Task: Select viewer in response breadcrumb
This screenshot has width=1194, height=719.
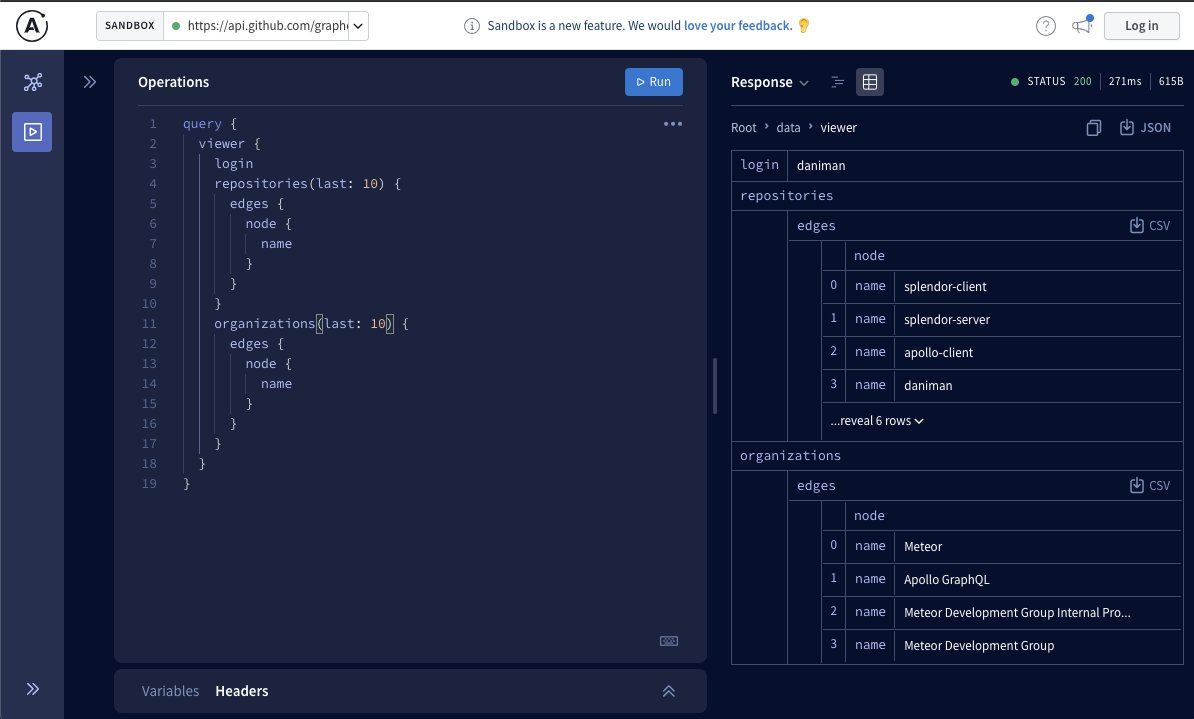Action: click(838, 128)
